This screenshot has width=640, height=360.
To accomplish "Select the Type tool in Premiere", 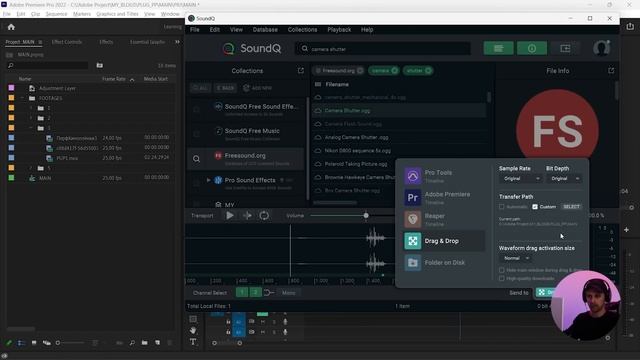I will (193, 342).
